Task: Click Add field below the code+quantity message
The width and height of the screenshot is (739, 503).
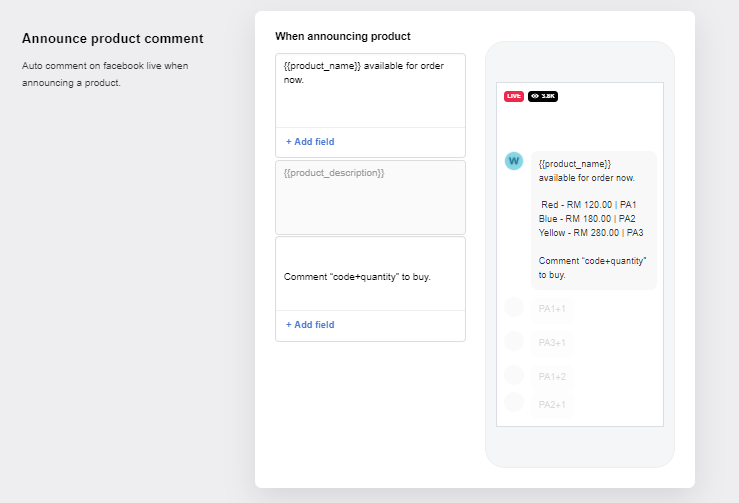Action: point(310,324)
